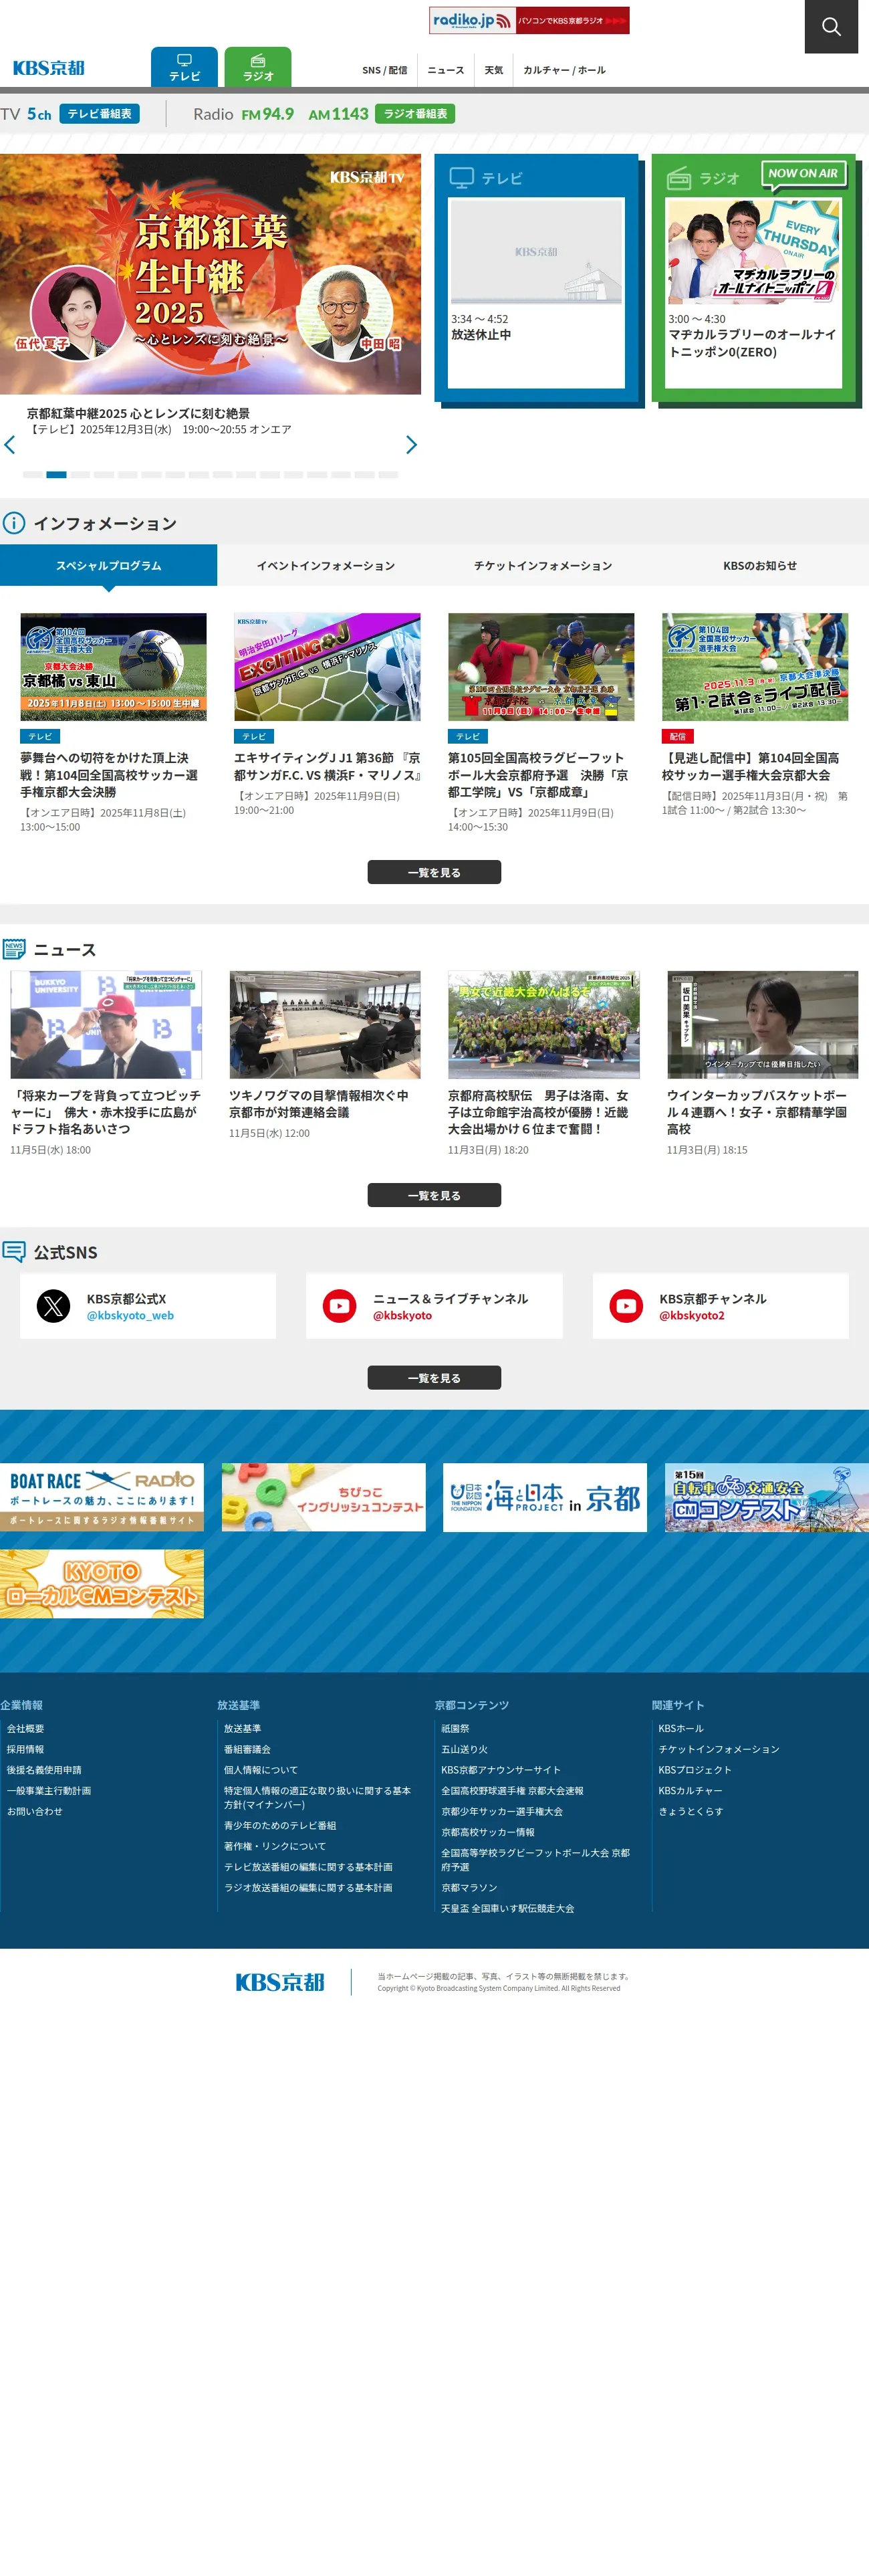
Task: Open the 天気 menu item
Action: click(494, 70)
